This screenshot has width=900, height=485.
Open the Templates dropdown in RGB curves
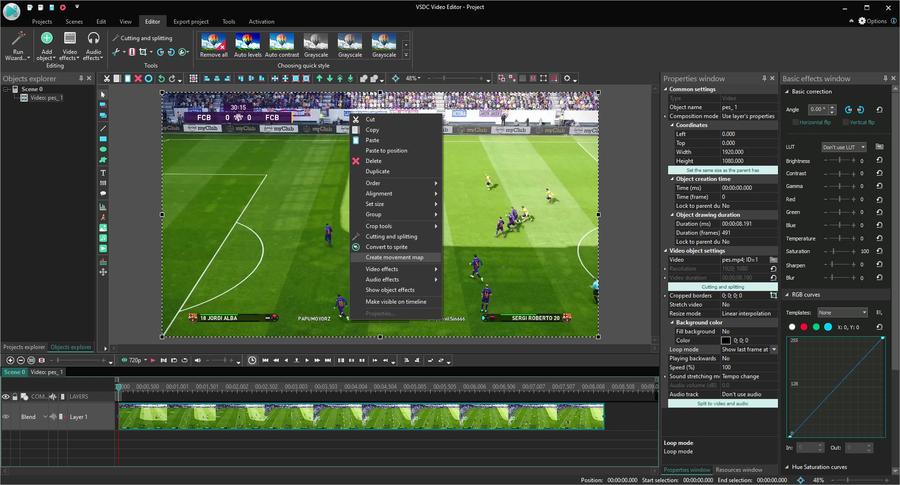(x=843, y=312)
